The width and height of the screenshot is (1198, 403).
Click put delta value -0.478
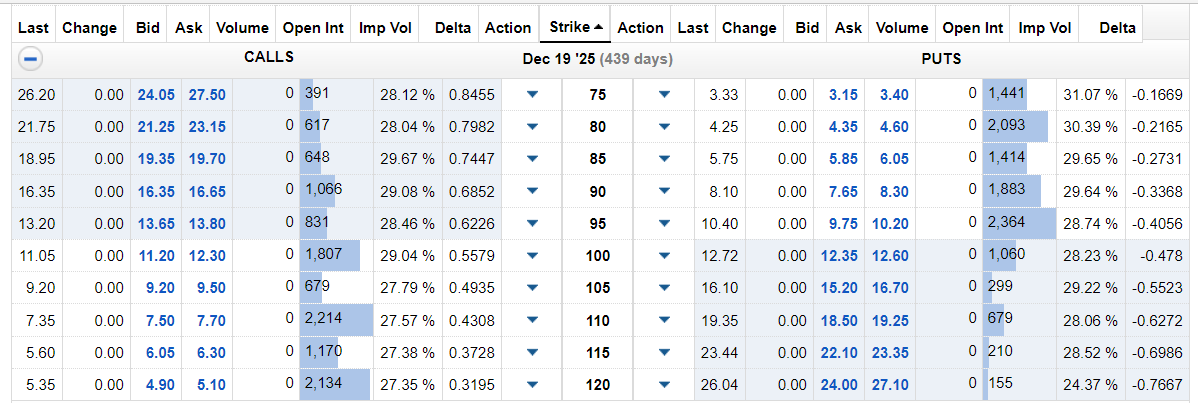pos(1162,255)
